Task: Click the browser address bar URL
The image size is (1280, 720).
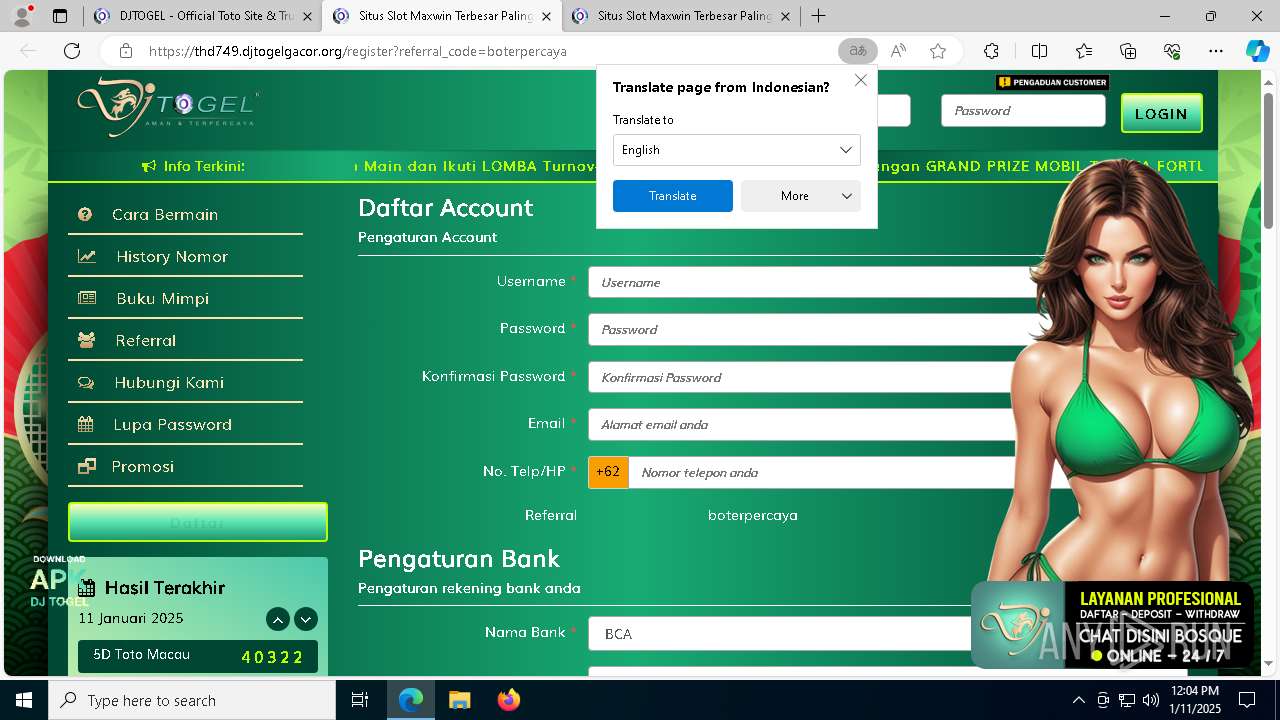Action: pyautogui.click(x=358, y=51)
